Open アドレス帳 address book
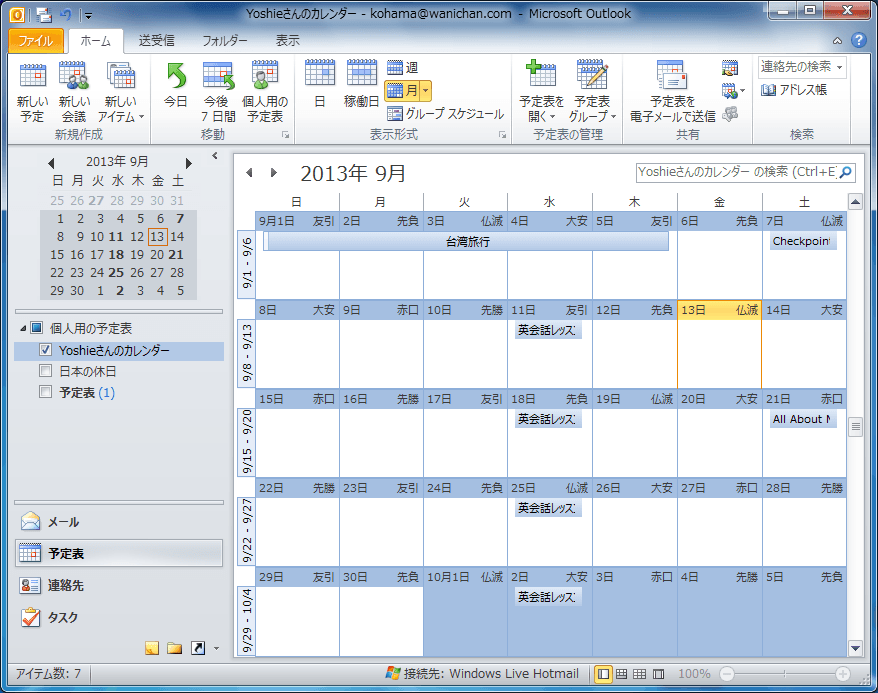This screenshot has height=693, width=878. [794, 90]
